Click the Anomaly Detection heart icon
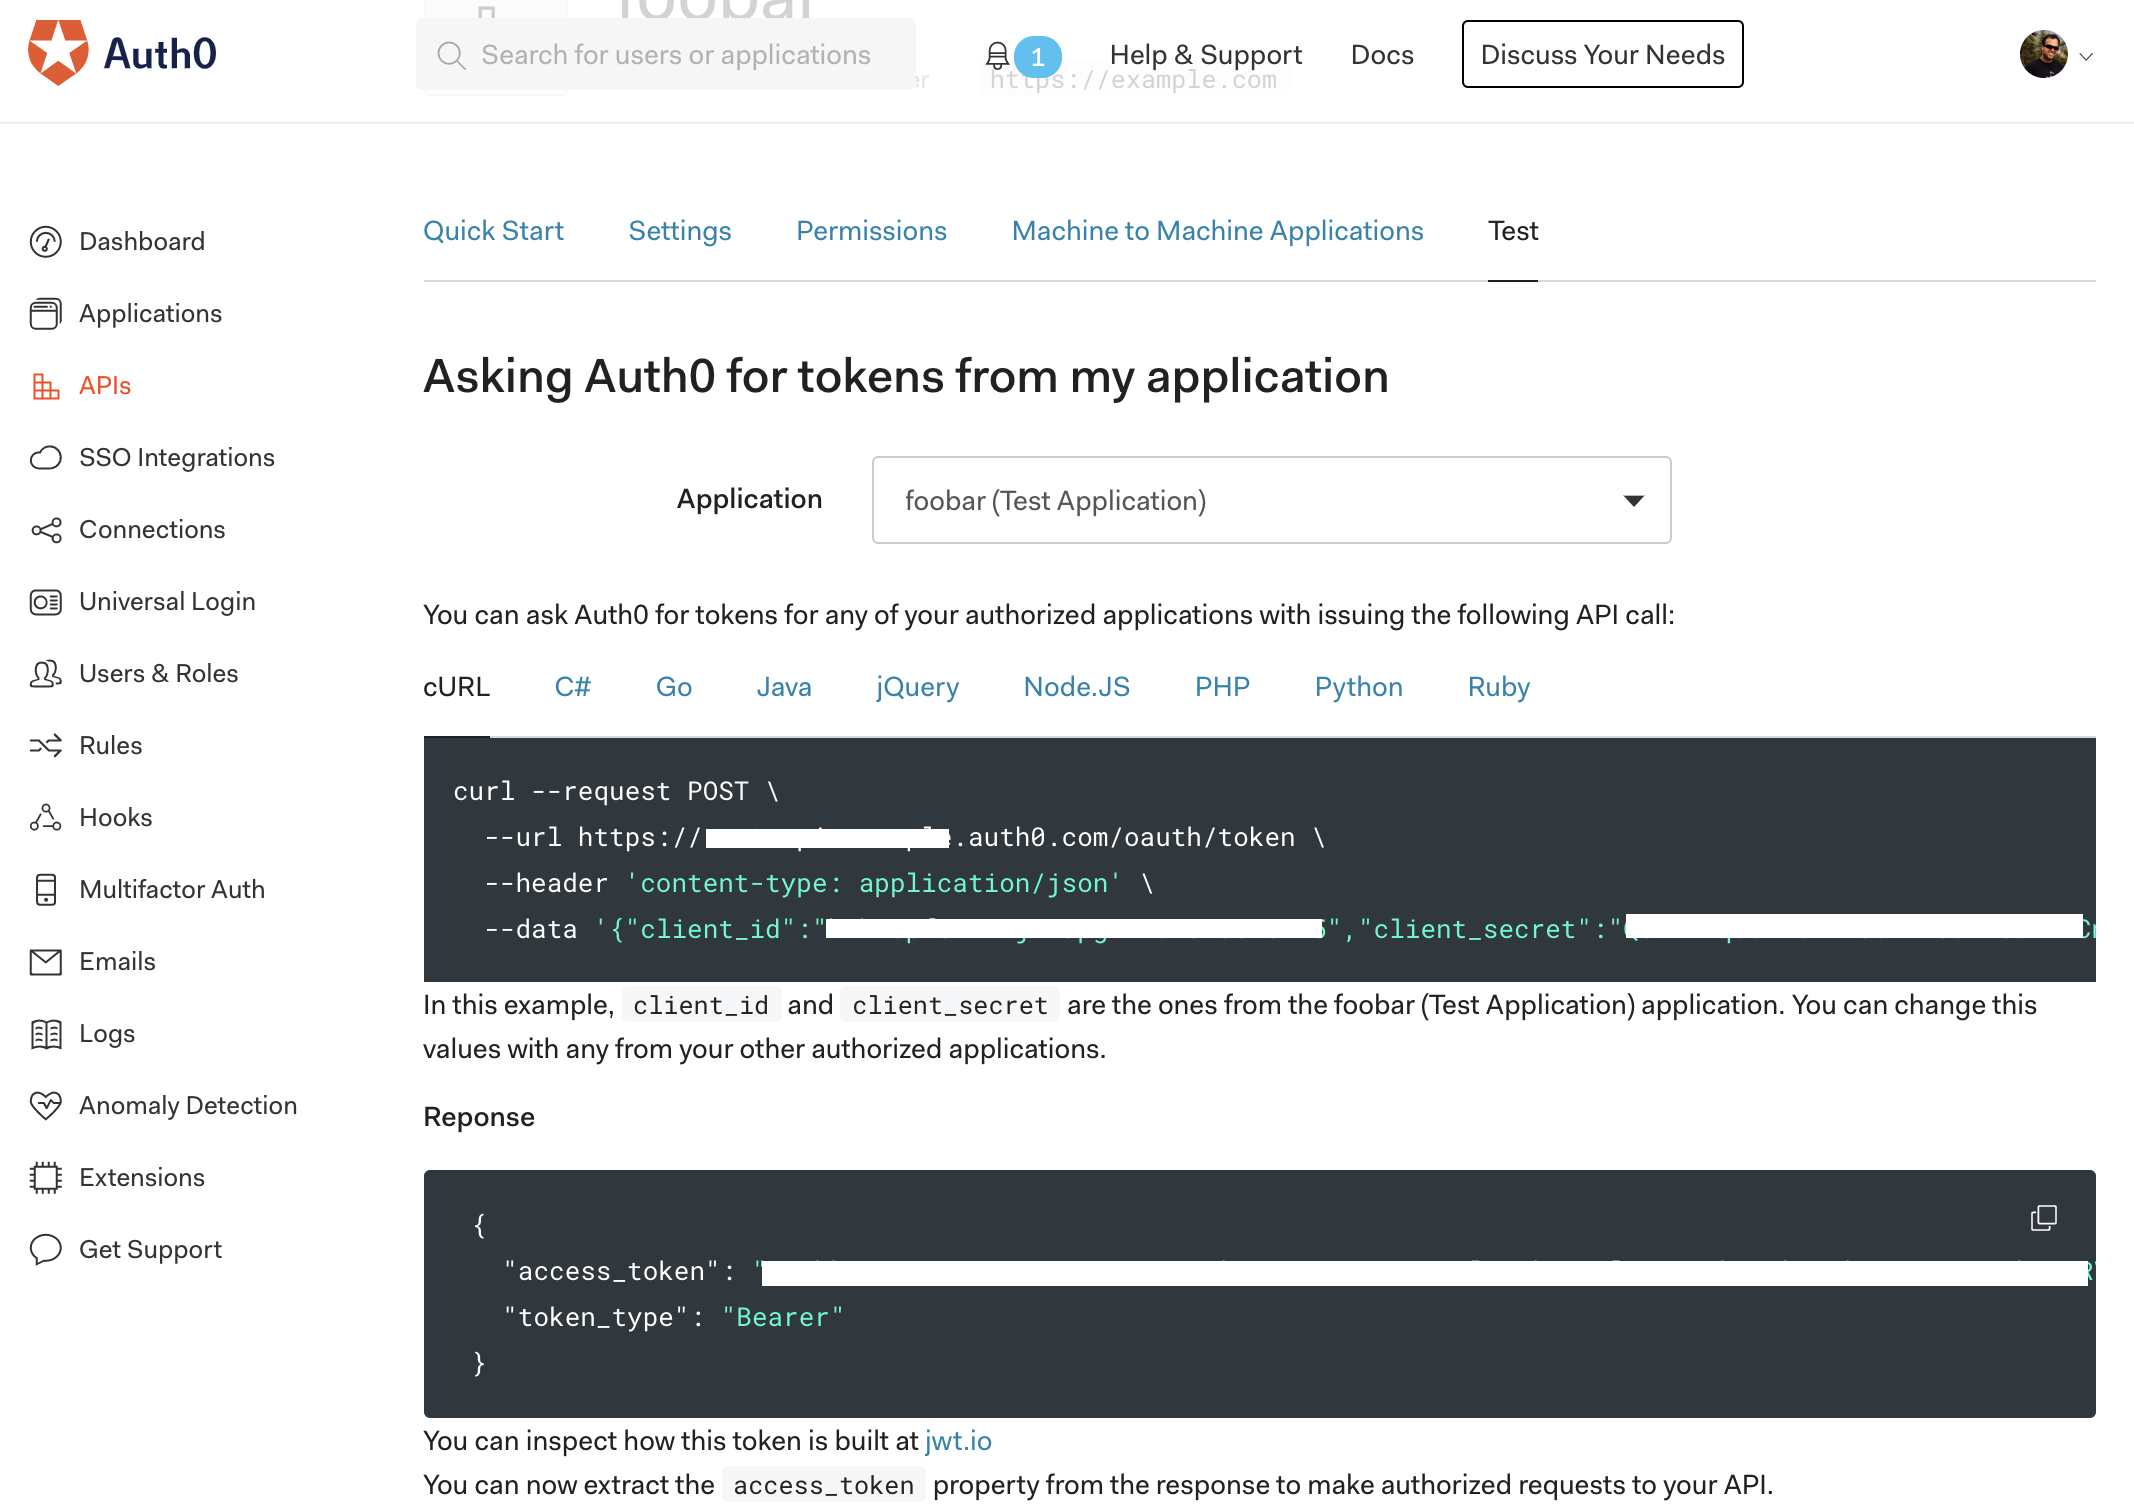The image size is (2134, 1510). [45, 1105]
